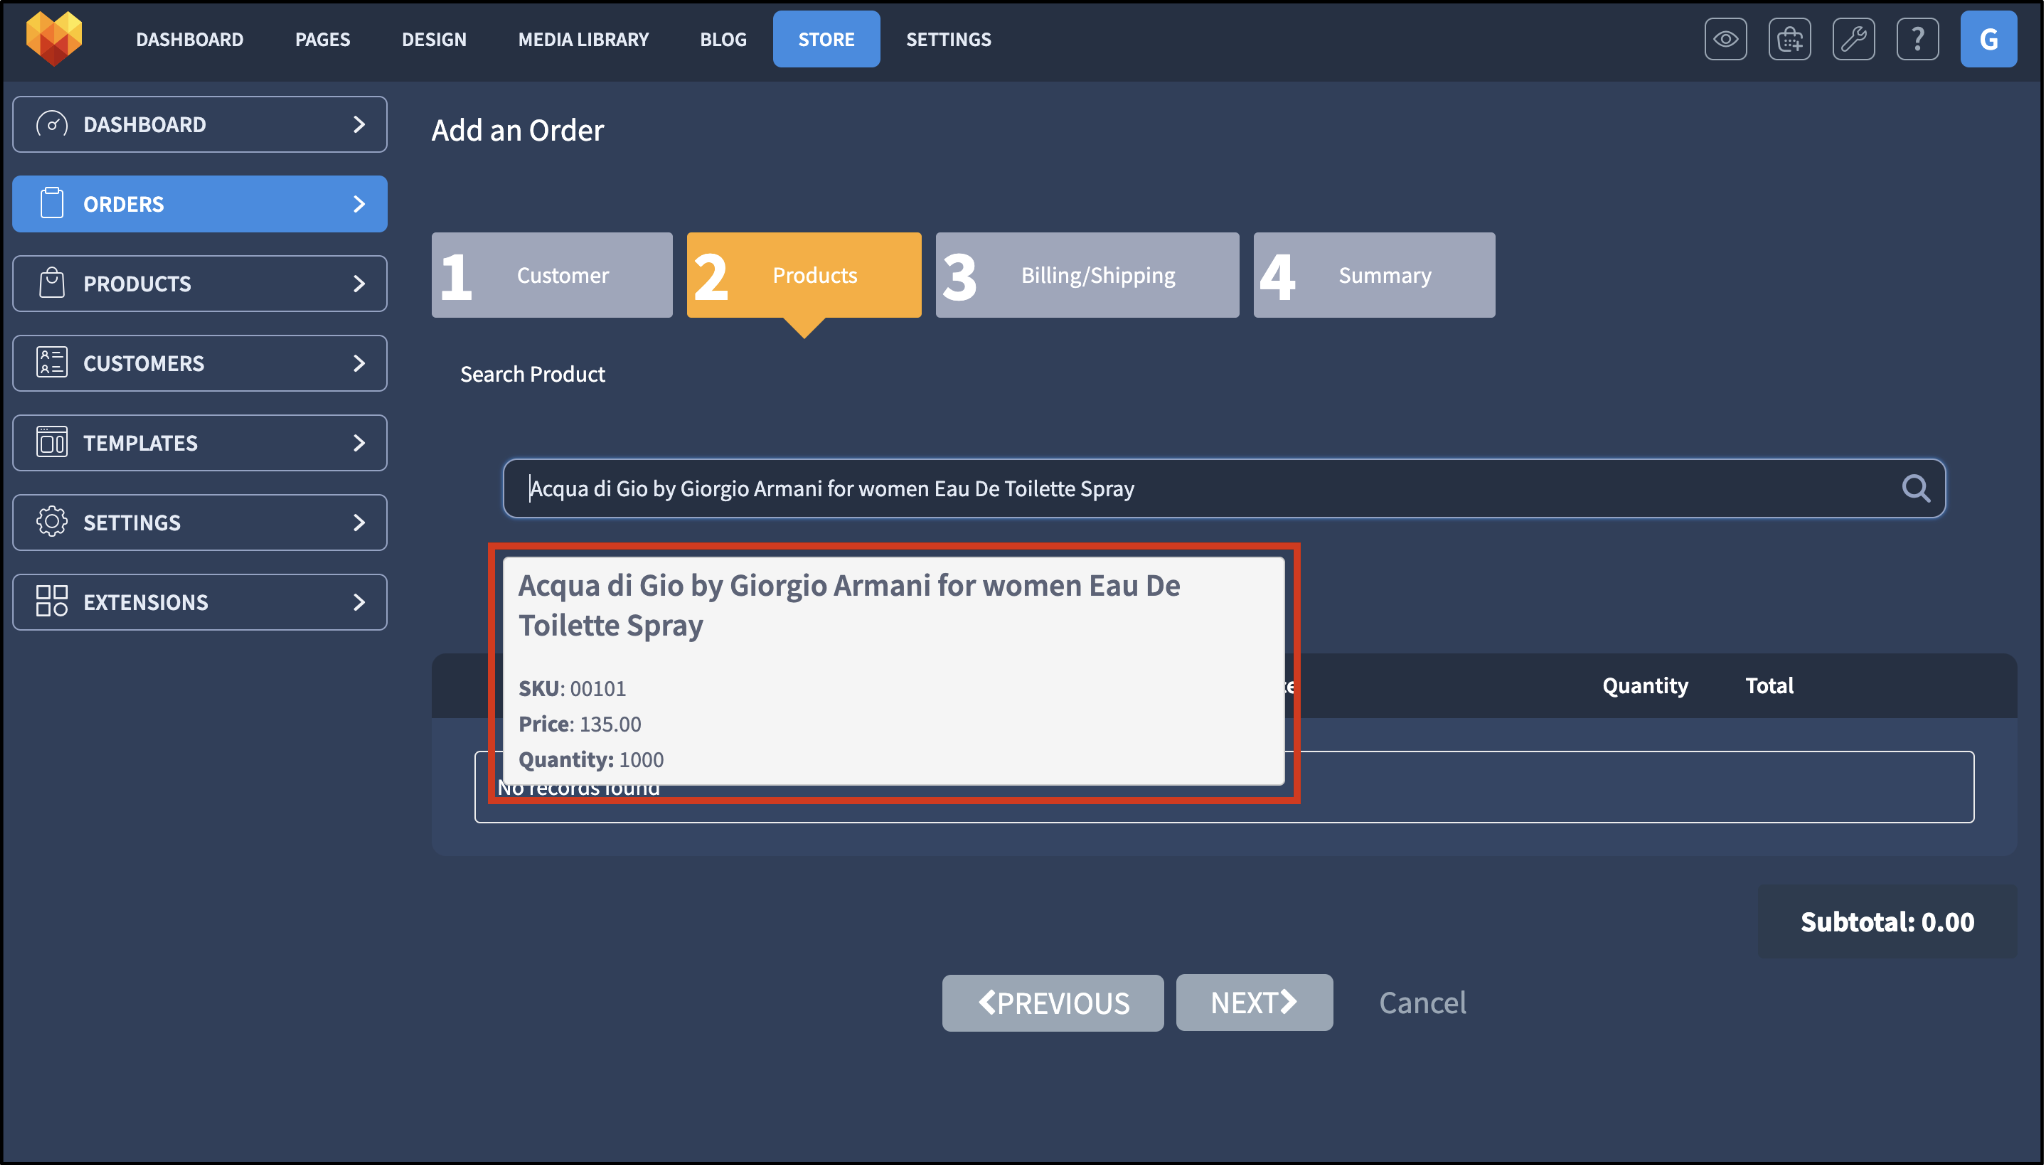Screen dimensions: 2044x1165
Task: Open the wrench tools icon
Action: 1853,40
